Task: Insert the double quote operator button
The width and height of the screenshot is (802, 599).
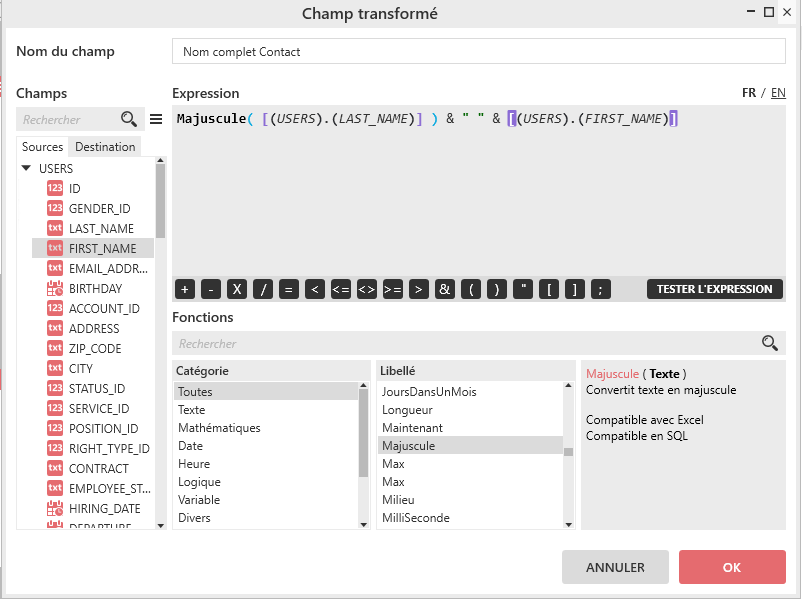Action: (523, 289)
